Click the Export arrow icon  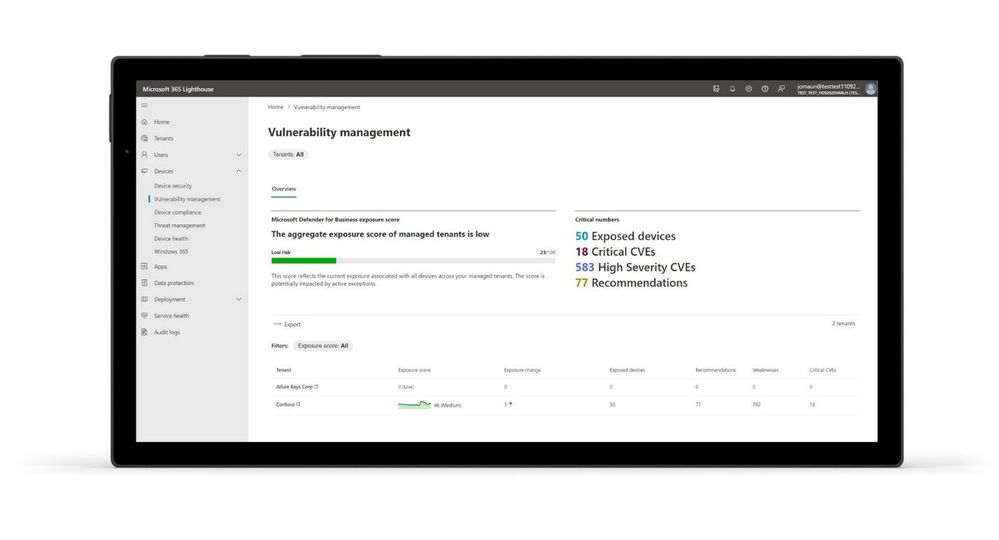(277, 324)
